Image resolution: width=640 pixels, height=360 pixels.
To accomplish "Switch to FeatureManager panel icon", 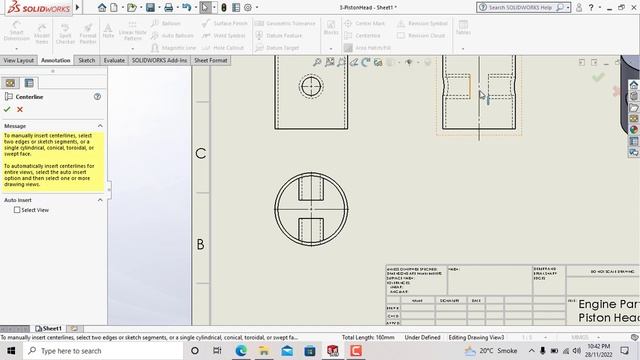I will (x=10, y=83).
